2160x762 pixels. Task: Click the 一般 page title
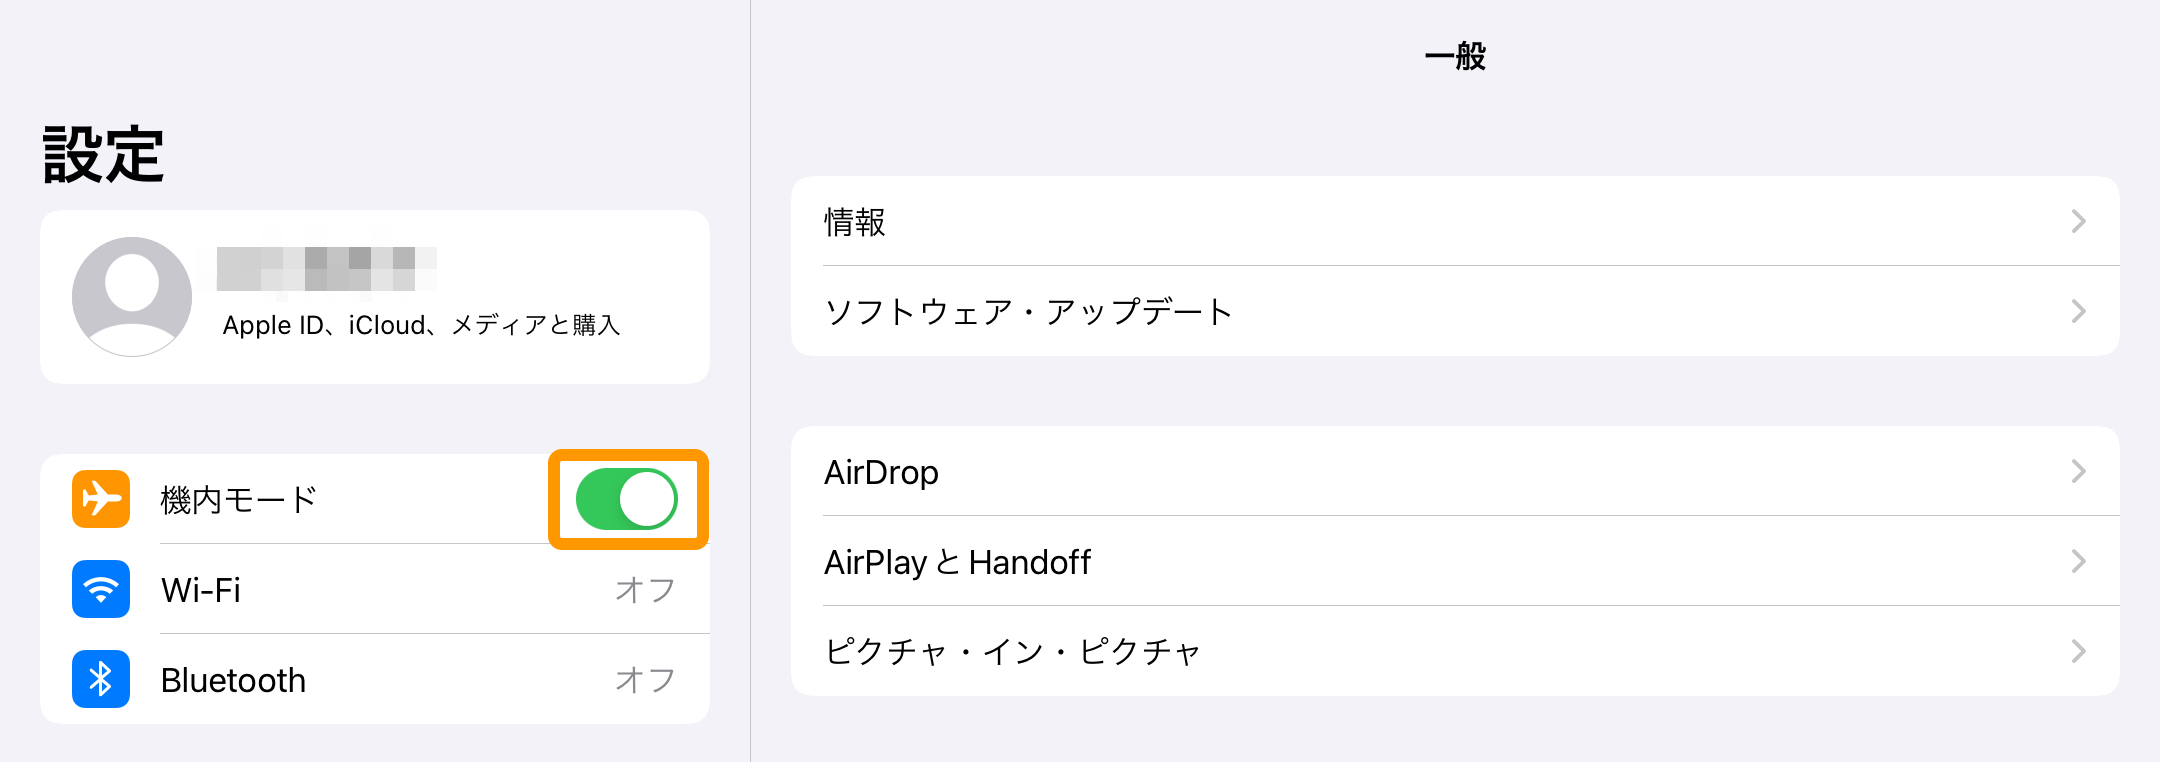pos(1455,56)
